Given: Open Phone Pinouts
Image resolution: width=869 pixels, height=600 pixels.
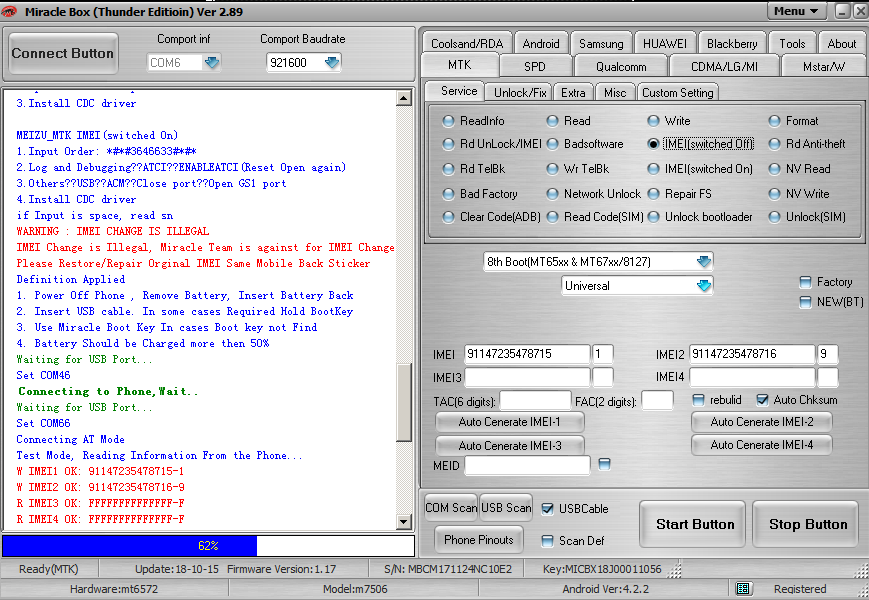Looking at the screenshot, I should tap(479, 540).
